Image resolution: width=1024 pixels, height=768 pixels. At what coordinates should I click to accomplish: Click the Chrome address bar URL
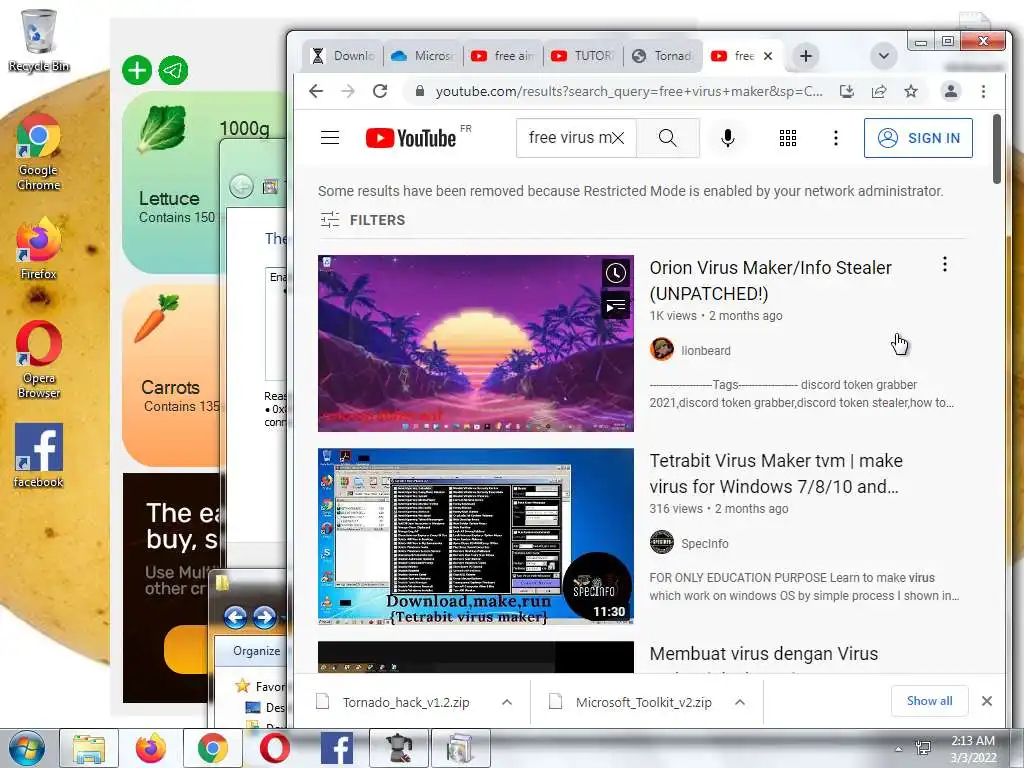click(x=628, y=91)
